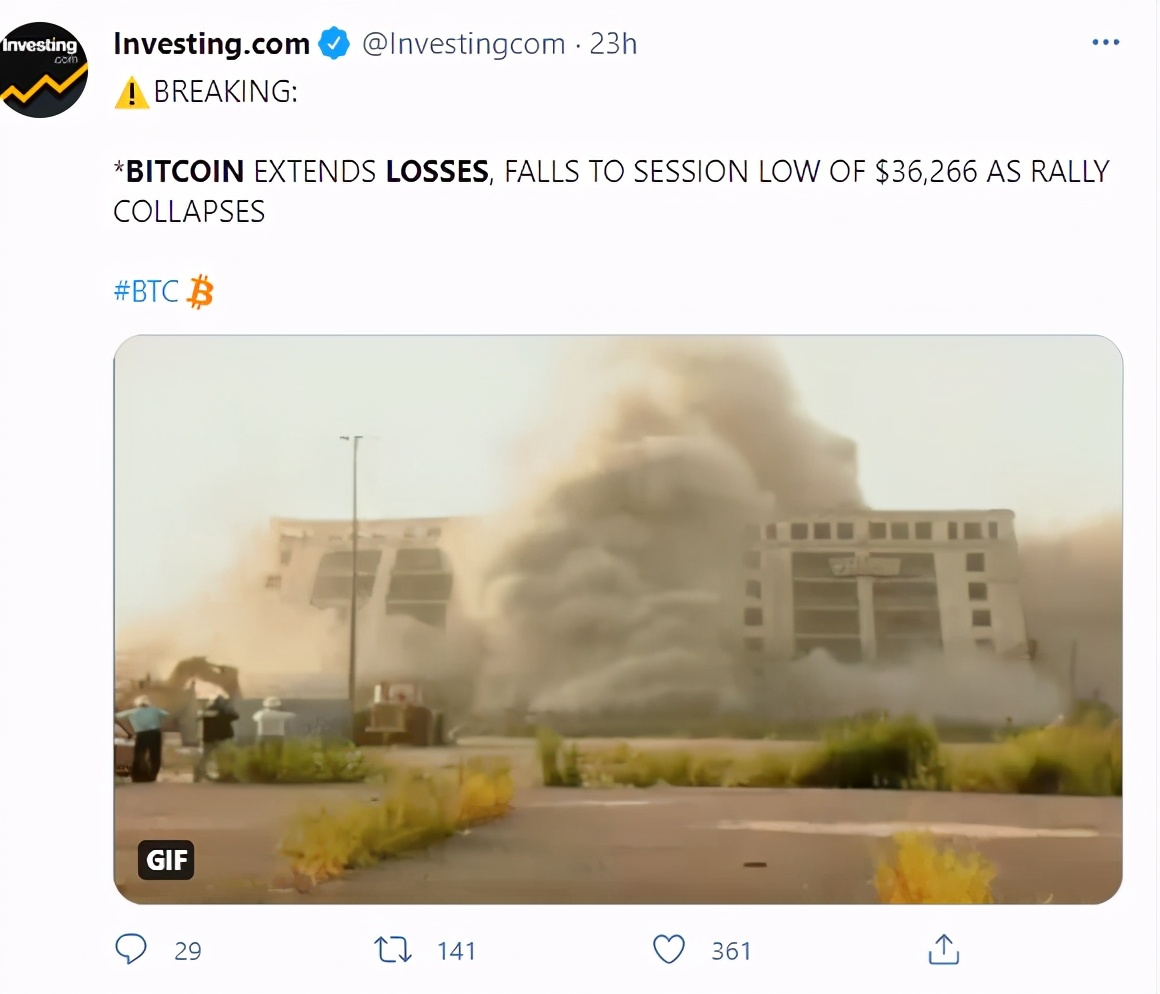1160x994 pixels.
Task: Click the Investing.com display name
Action: [x=211, y=44]
